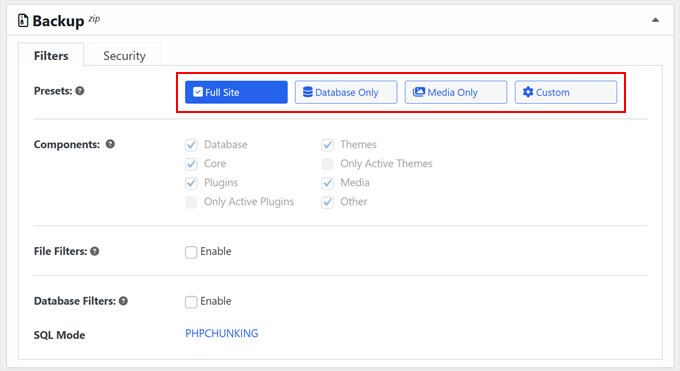The height and width of the screenshot is (371, 680).
Task: Collapse the Backup panel with the arrow
Action: 655,20
